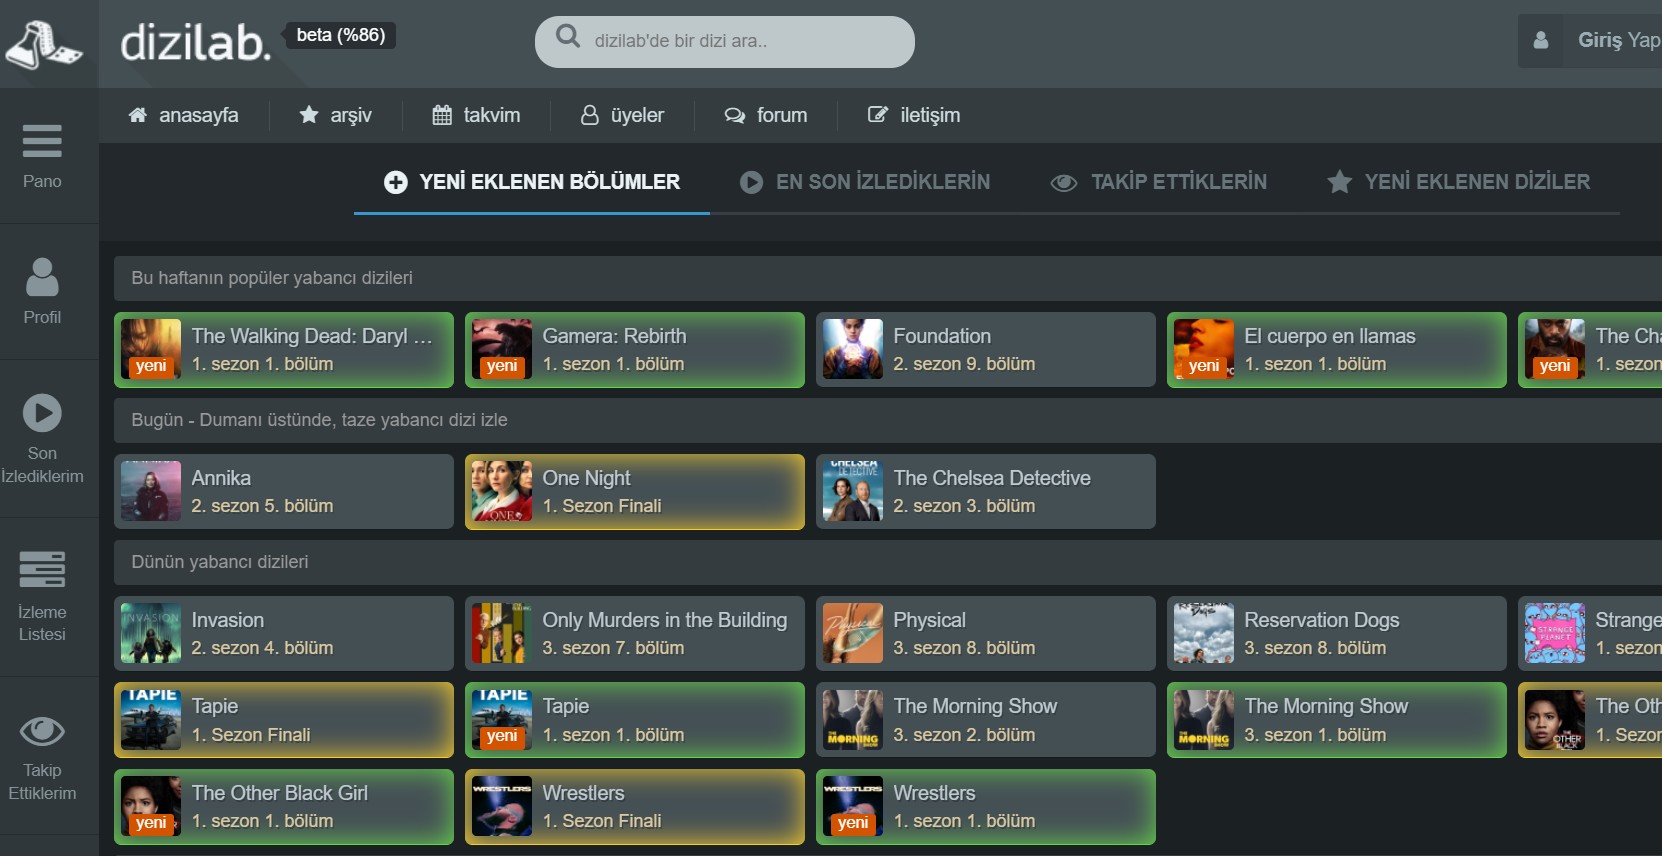Click the chat bubbles icon next to forum
The width and height of the screenshot is (1662, 856).
click(735, 115)
